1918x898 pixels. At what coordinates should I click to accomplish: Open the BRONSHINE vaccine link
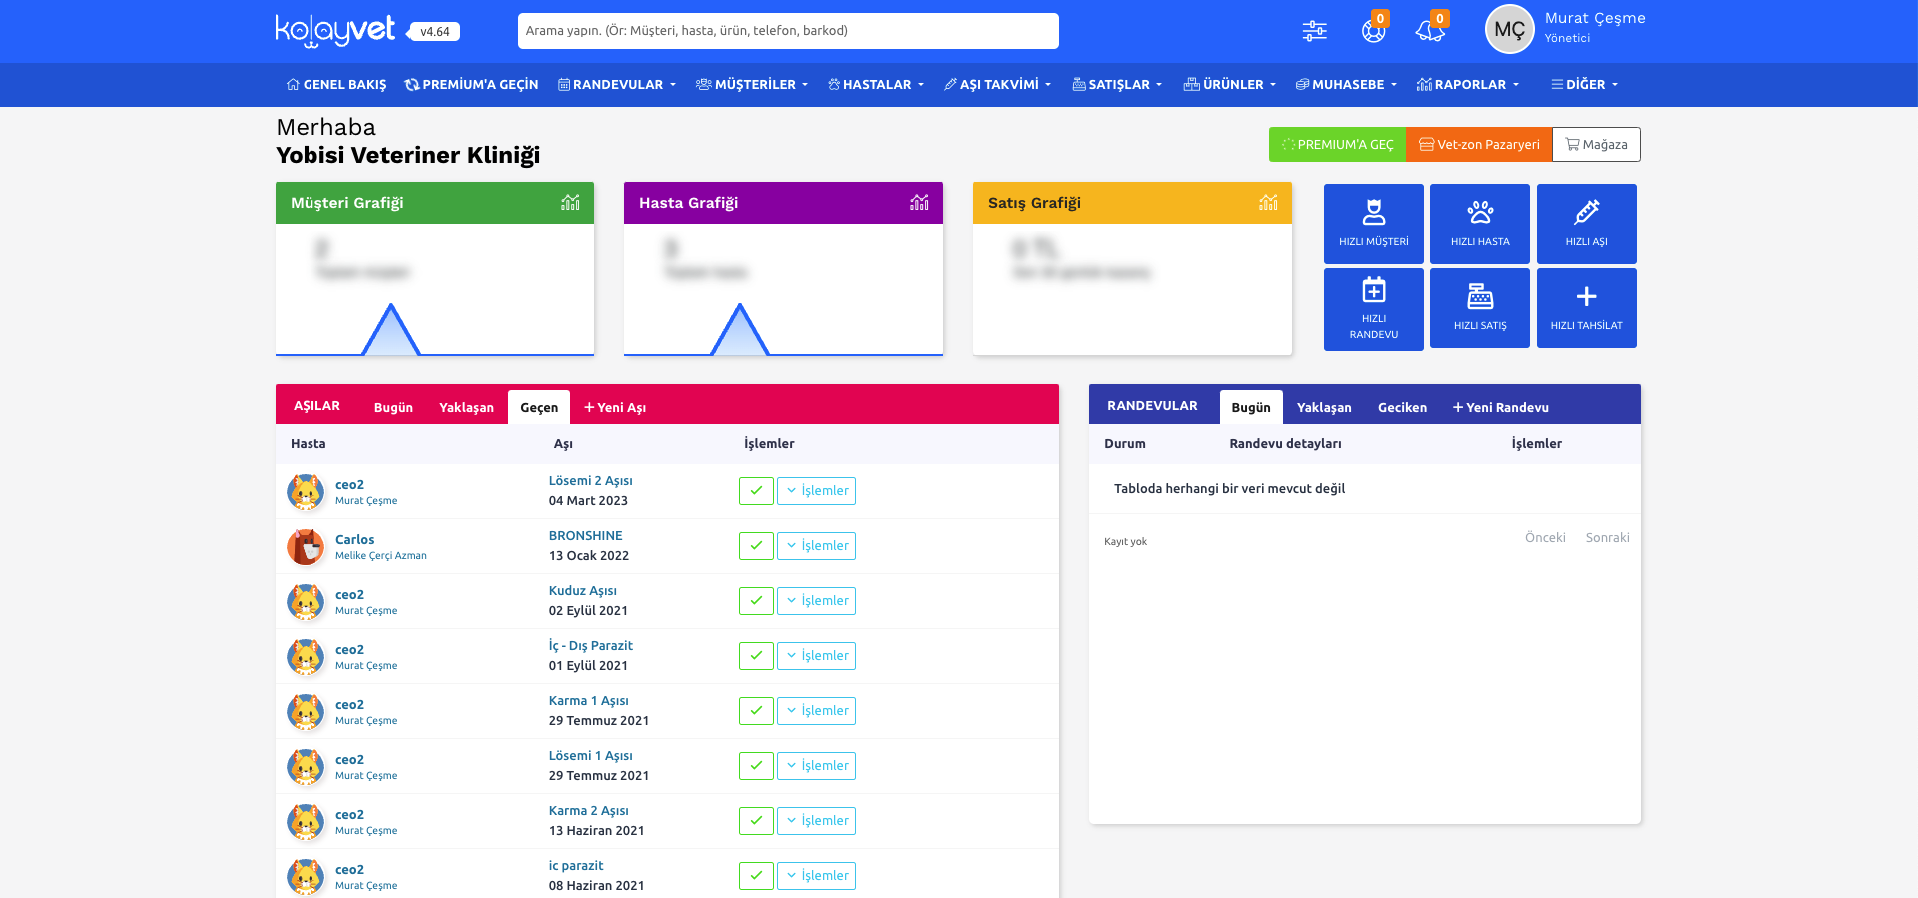click(585, 536)
